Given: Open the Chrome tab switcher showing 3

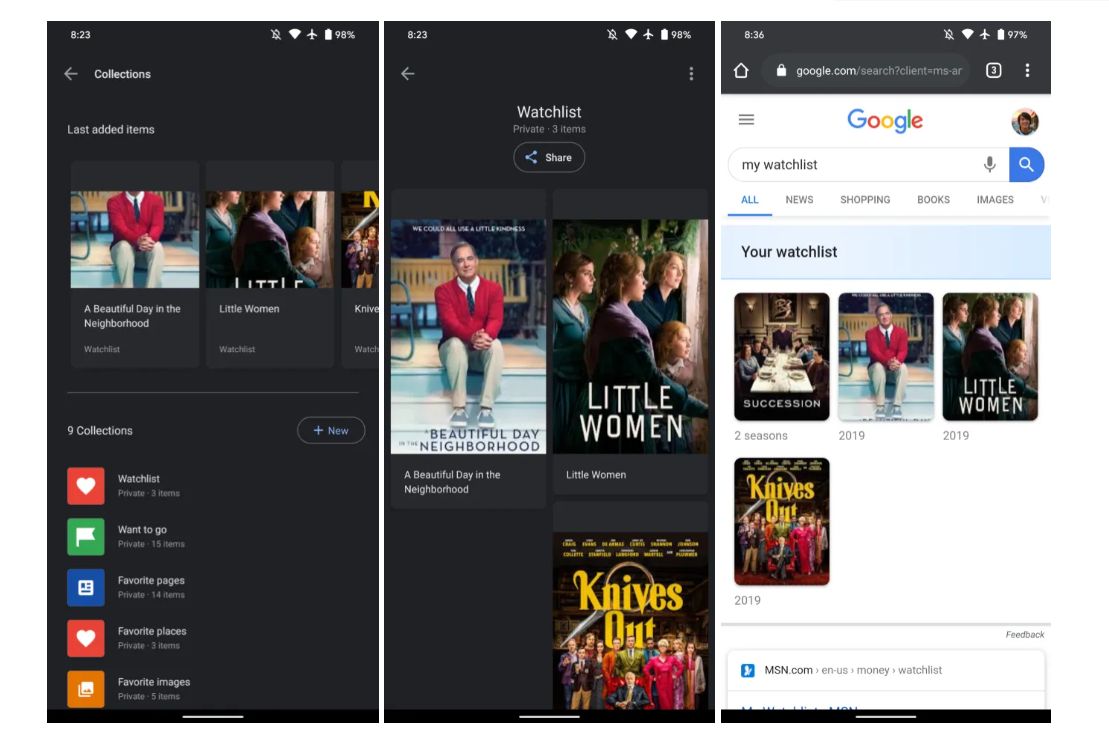Looking at the screenshot, I should (x=994, y=71).
